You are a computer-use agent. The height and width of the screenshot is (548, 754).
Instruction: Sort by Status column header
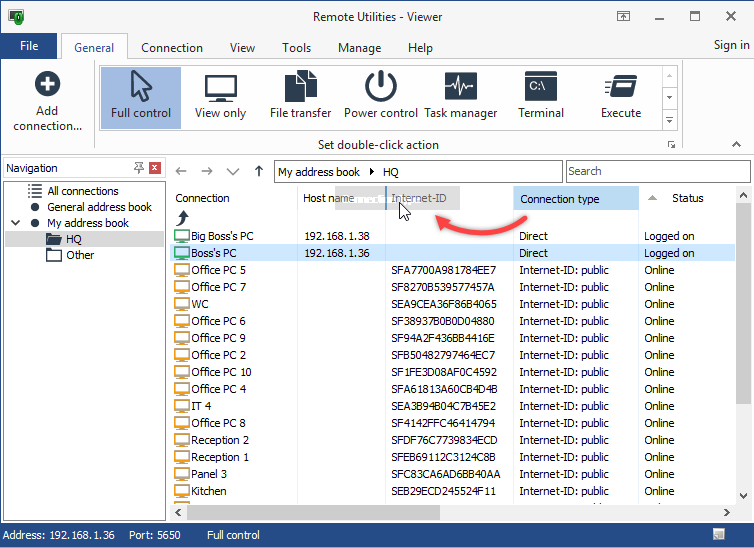point(687,198)
